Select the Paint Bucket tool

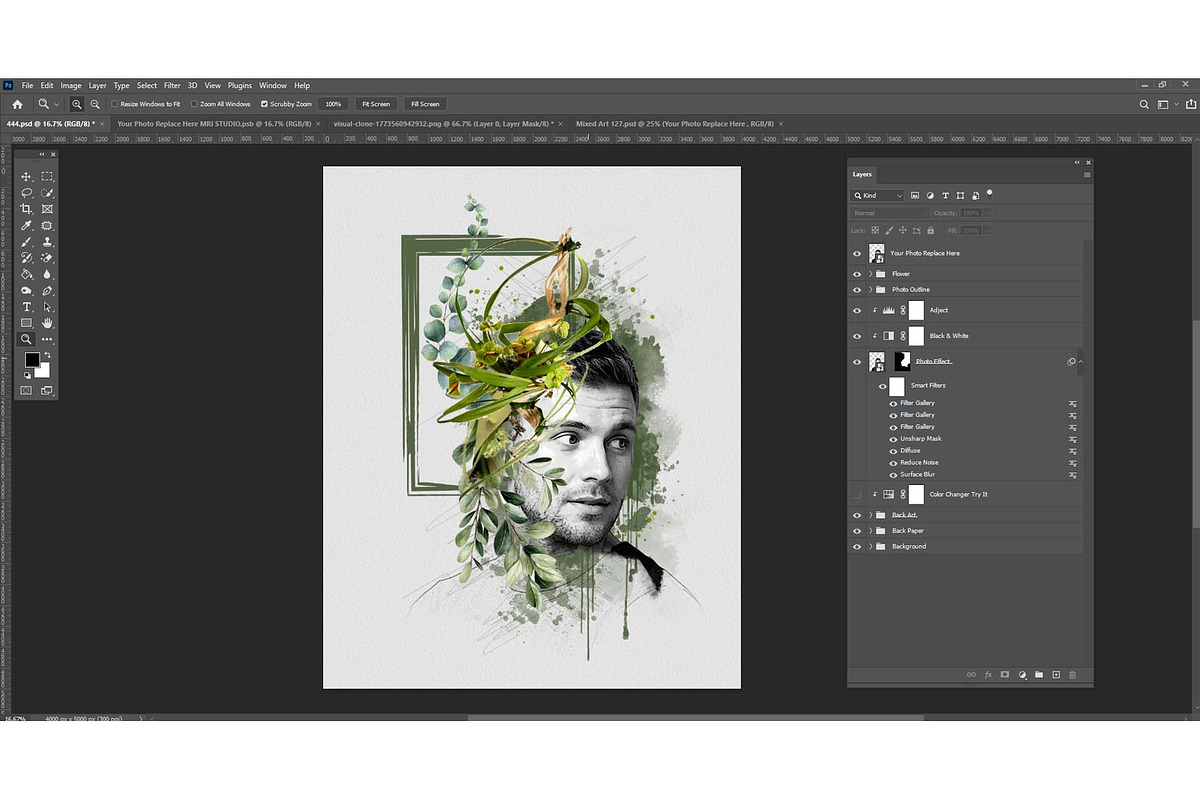(x=27, y=274)
